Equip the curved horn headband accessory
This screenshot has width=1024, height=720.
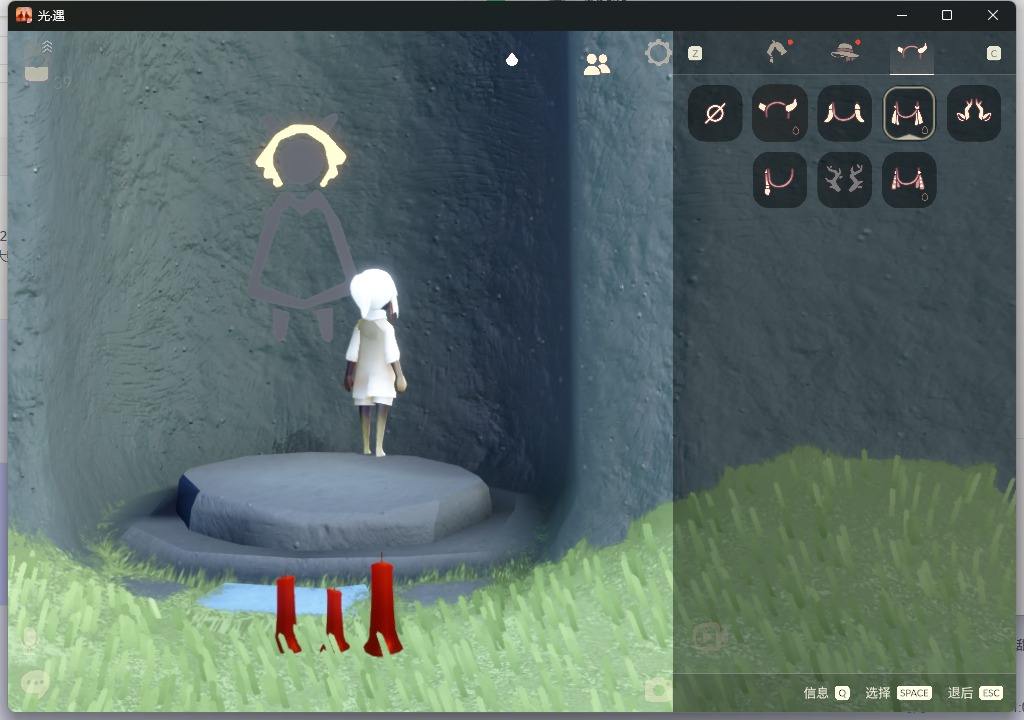coord(779,113)
